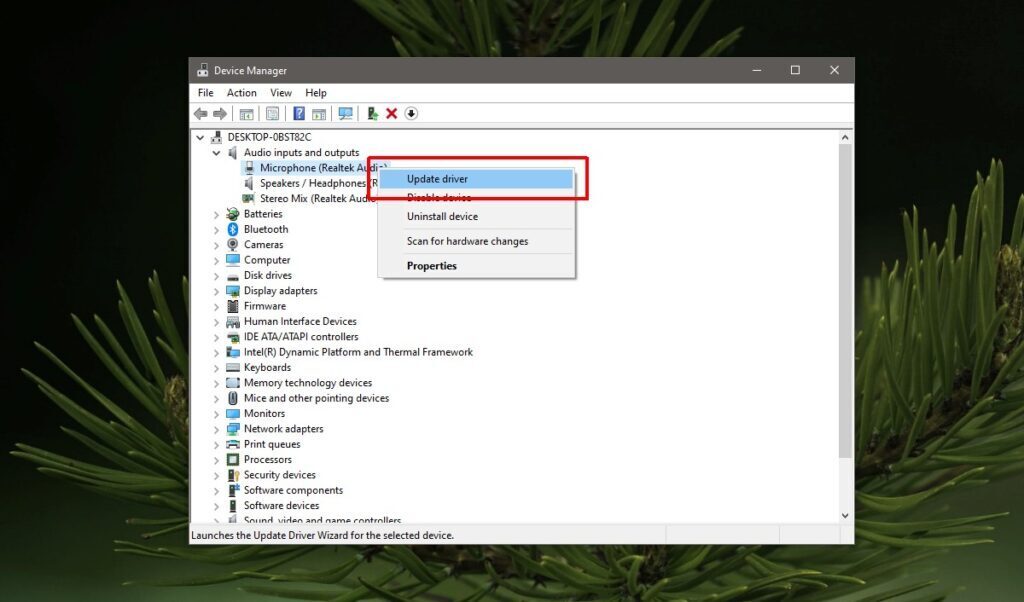The height and width of the screenshot is (602, 1024).
Task: Click the Update driver toolbar icon
Action: point(371,113)
